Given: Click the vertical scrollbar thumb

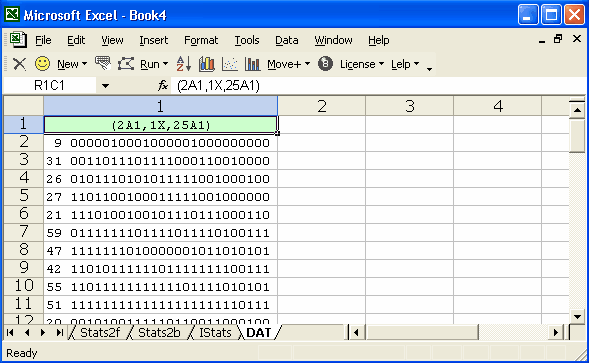Looking at the screenshot, I should [577, 135].
